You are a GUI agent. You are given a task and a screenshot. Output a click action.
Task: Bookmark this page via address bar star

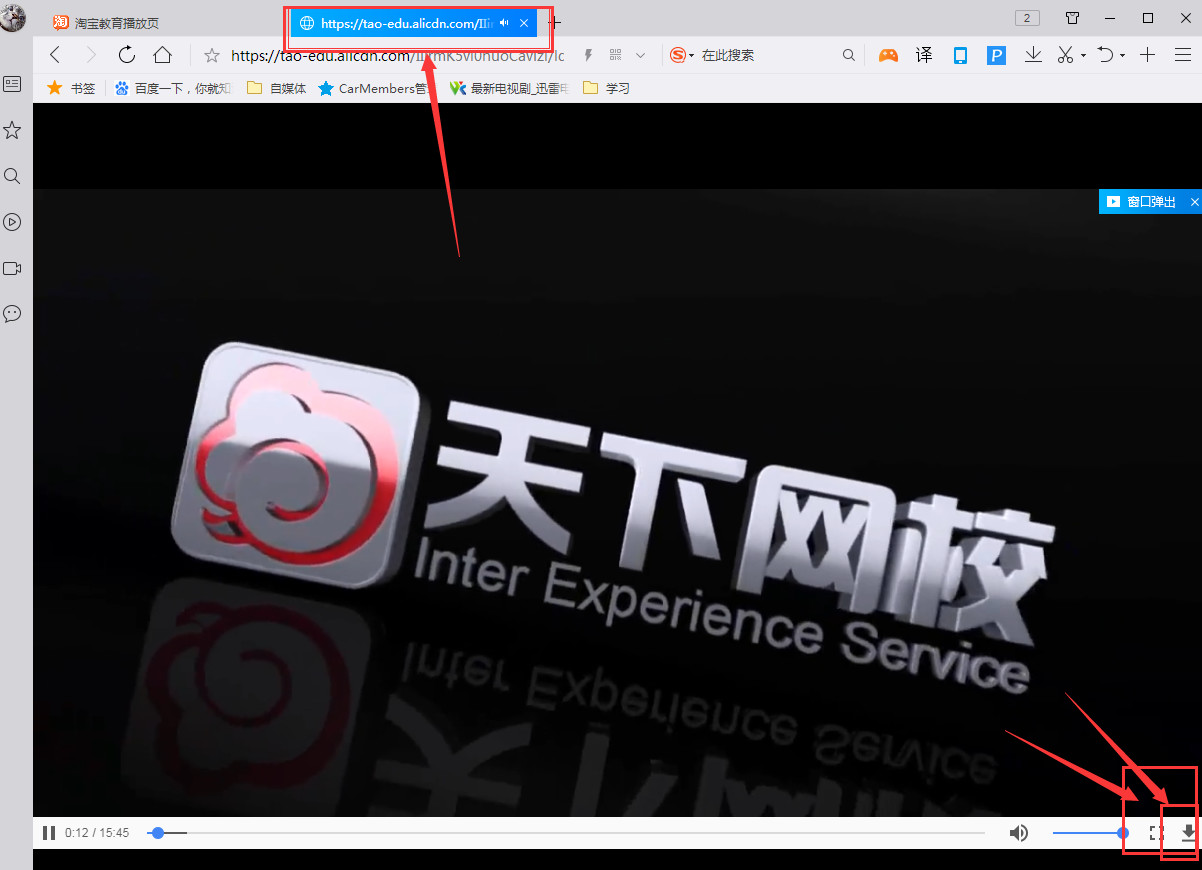(x=210, y=55)
